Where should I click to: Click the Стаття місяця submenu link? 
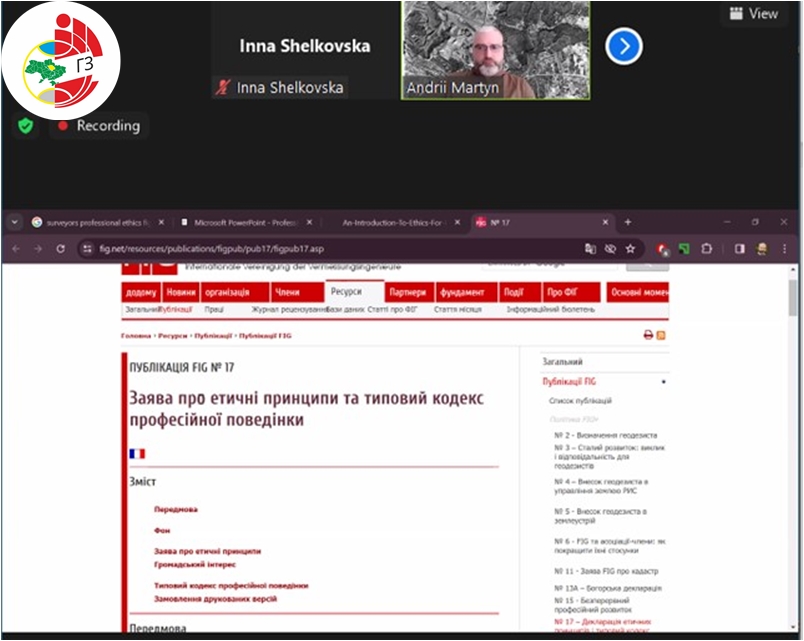click(457, 310)
